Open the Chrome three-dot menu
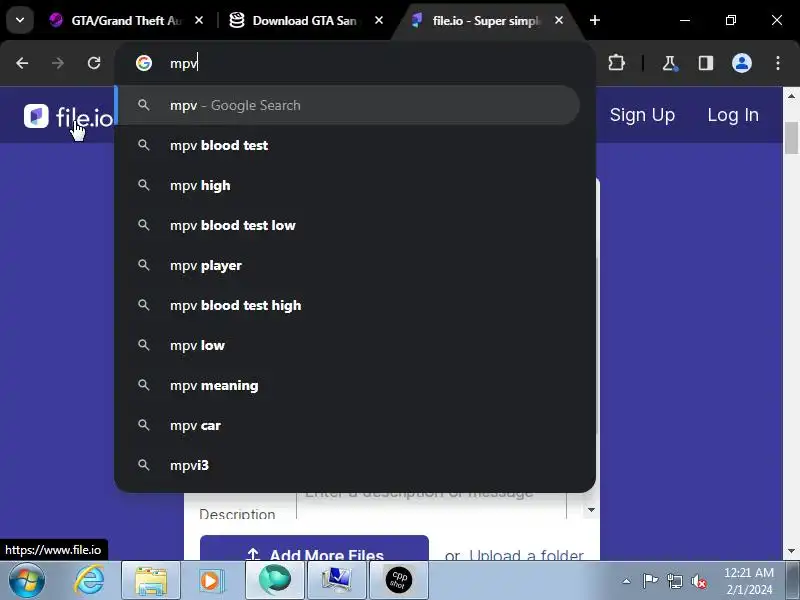The image size is (800, 600). pos(778,63)
